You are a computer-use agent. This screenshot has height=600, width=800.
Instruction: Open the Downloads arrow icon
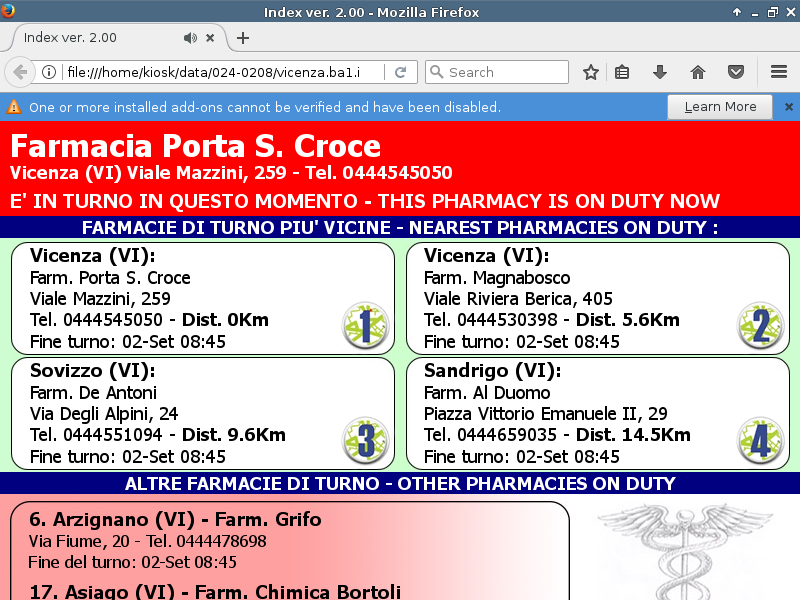[659, 72]
